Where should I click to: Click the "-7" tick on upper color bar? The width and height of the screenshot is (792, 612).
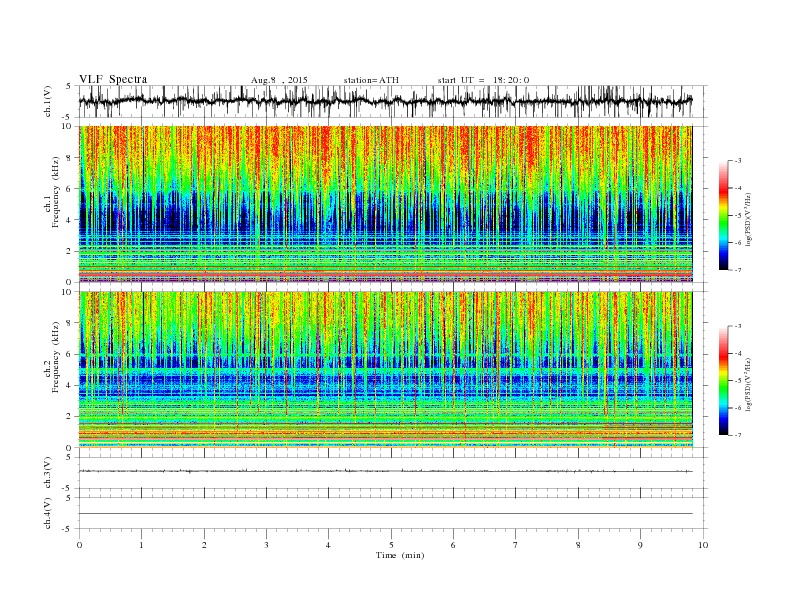[737, 270]
